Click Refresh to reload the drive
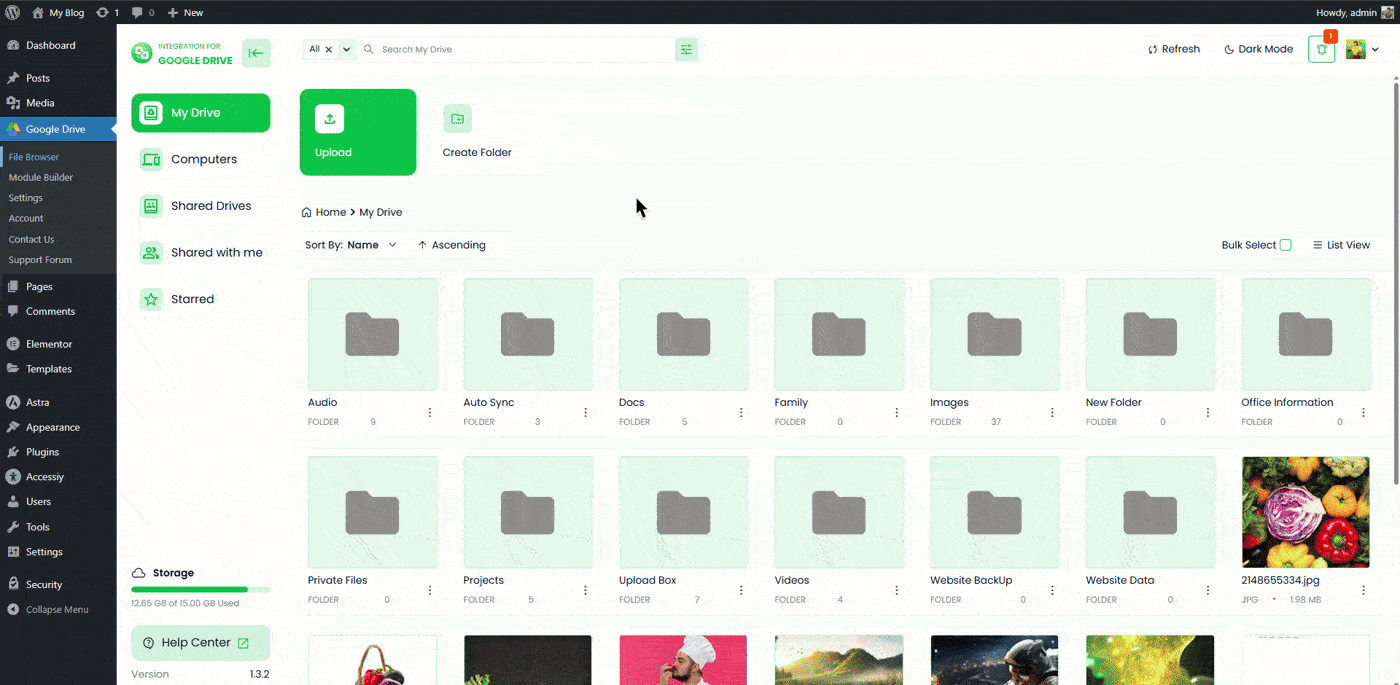This screenshot has height=685, width=1400. (1174, 48)
